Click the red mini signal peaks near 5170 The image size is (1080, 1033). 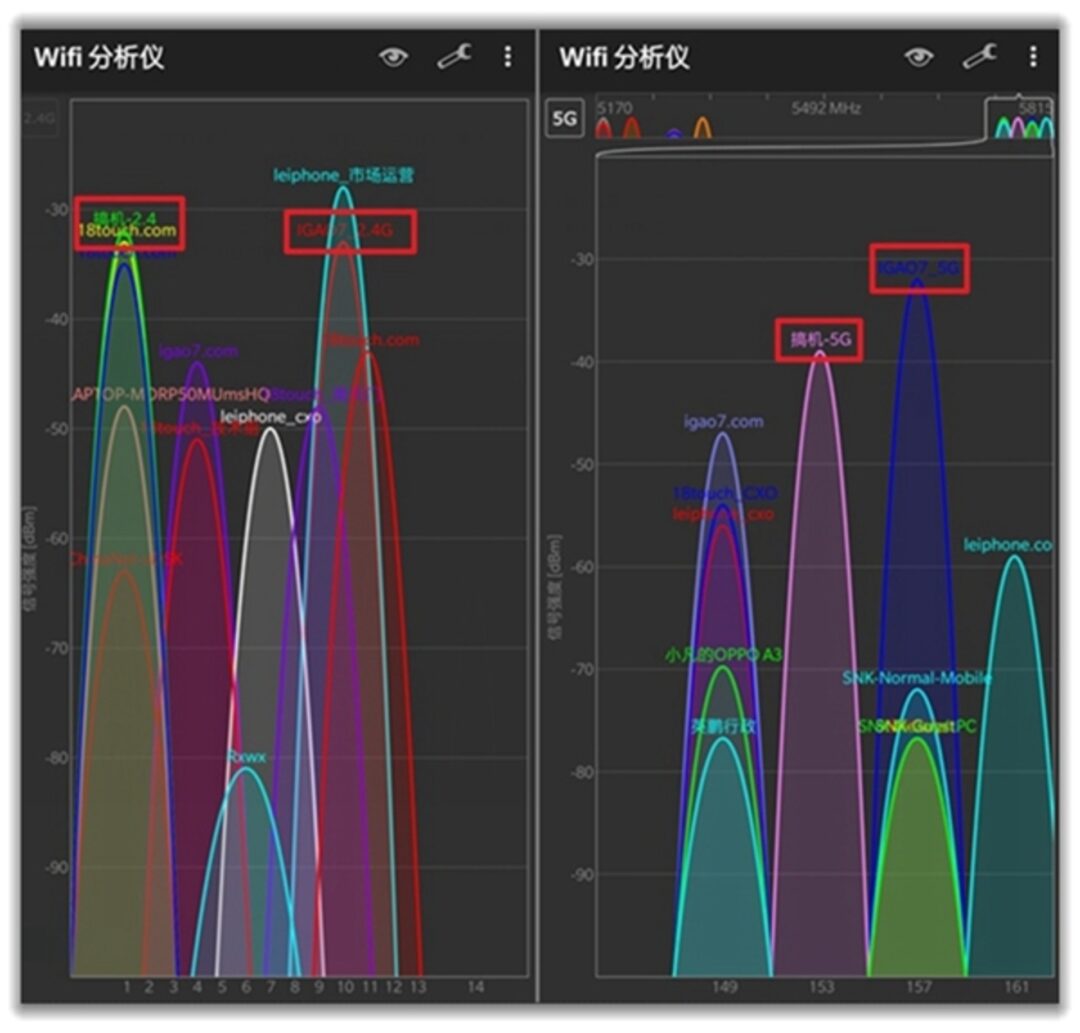click(x=618, y=128)
